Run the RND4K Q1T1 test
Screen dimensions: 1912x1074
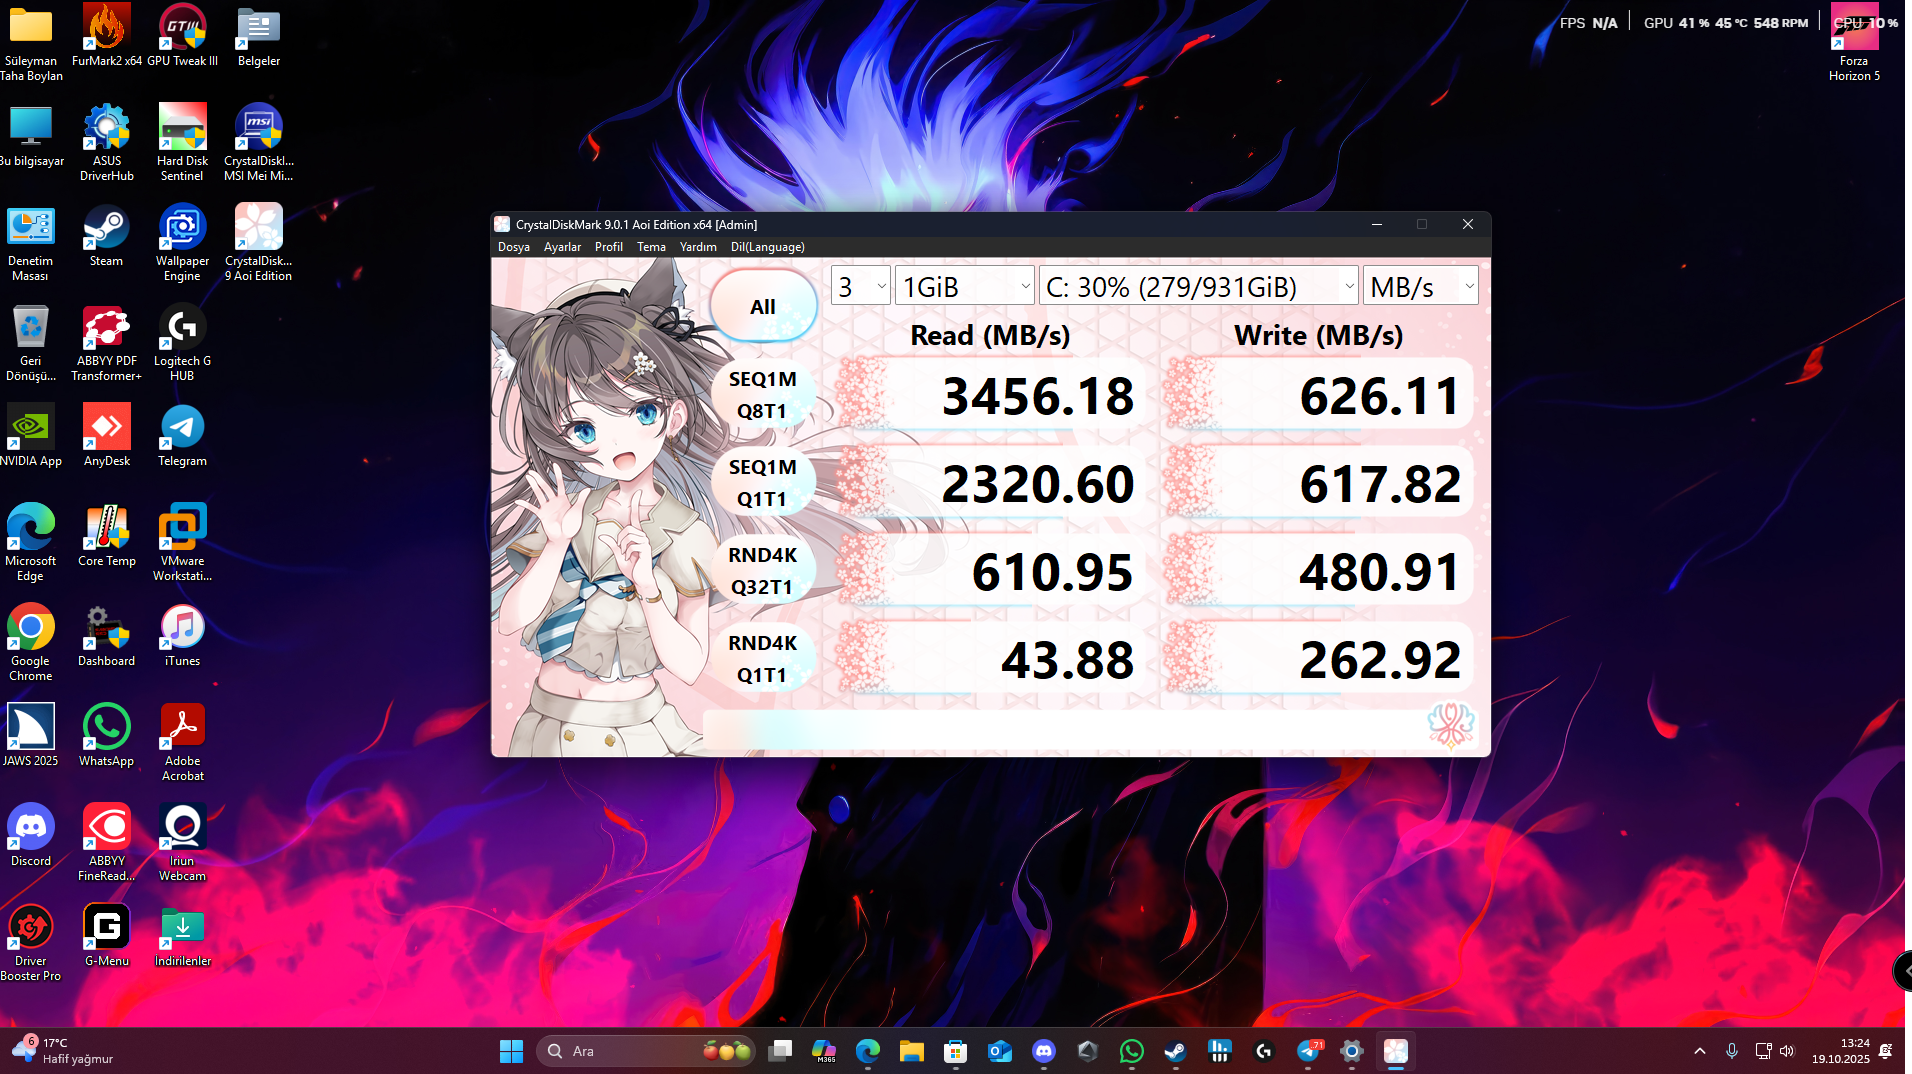pyautogui.click(x=763, y=658)
